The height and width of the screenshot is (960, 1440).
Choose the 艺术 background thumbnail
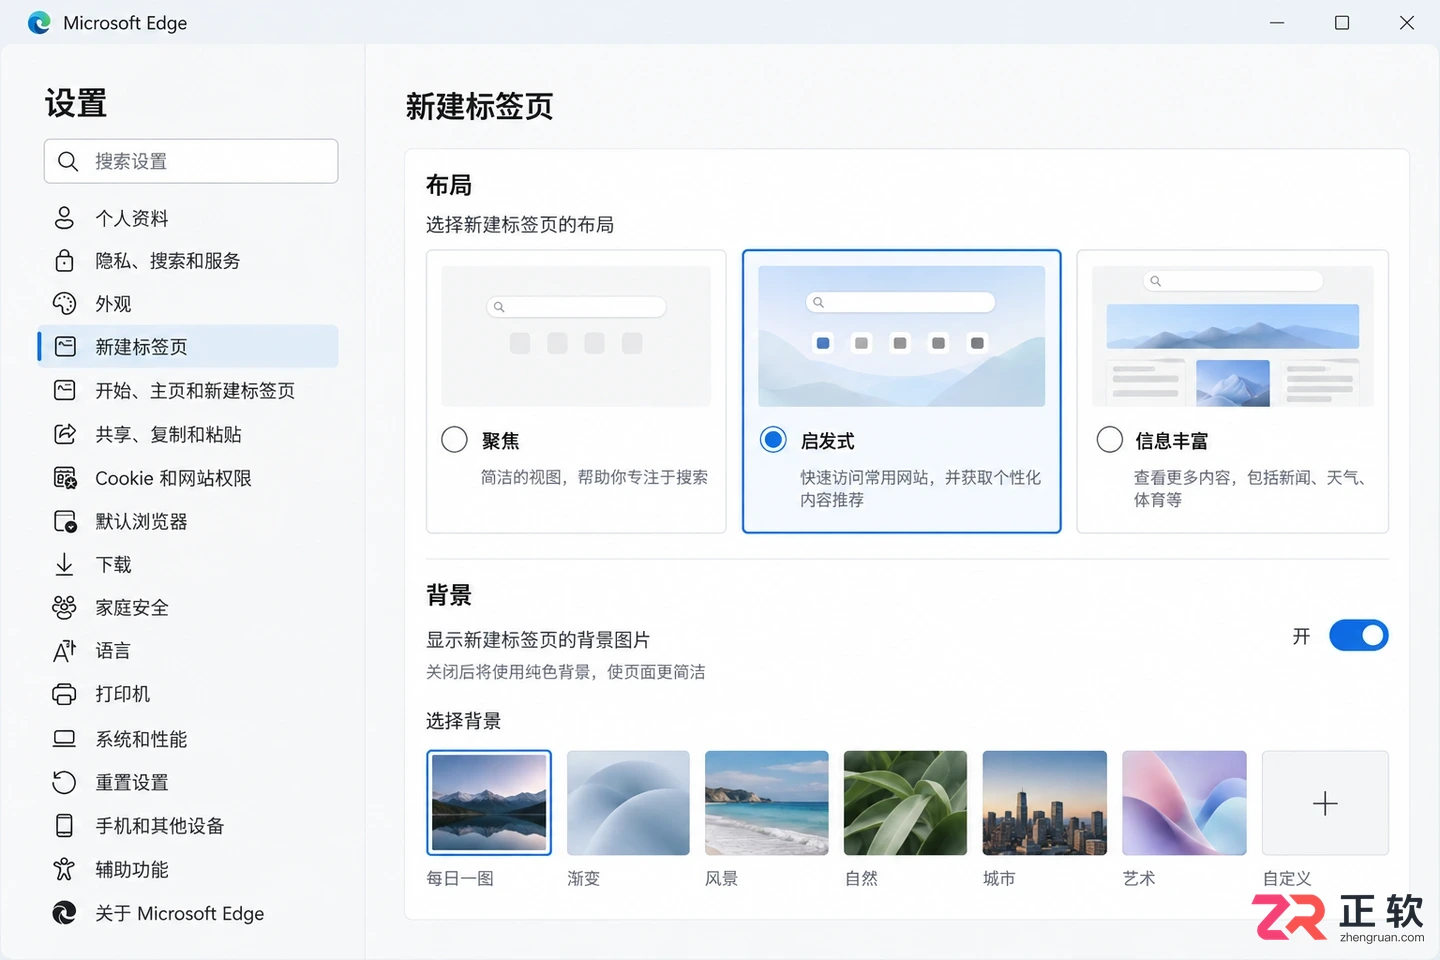pos(1184,803)
